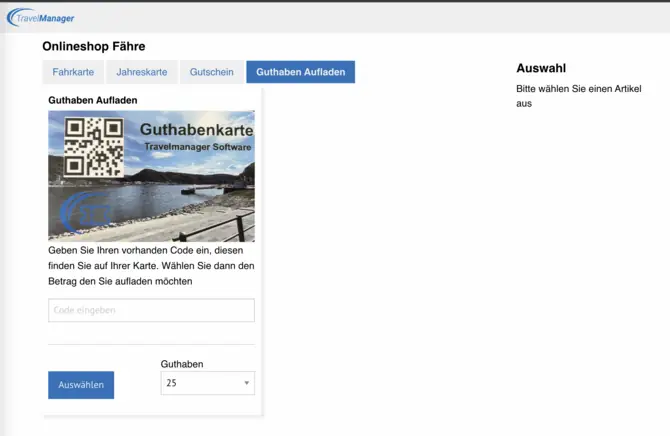This screenshot has height=436, width=670.
Task: Expand the Guthaben amount dropdown showing 25
Action: point(207,383)
